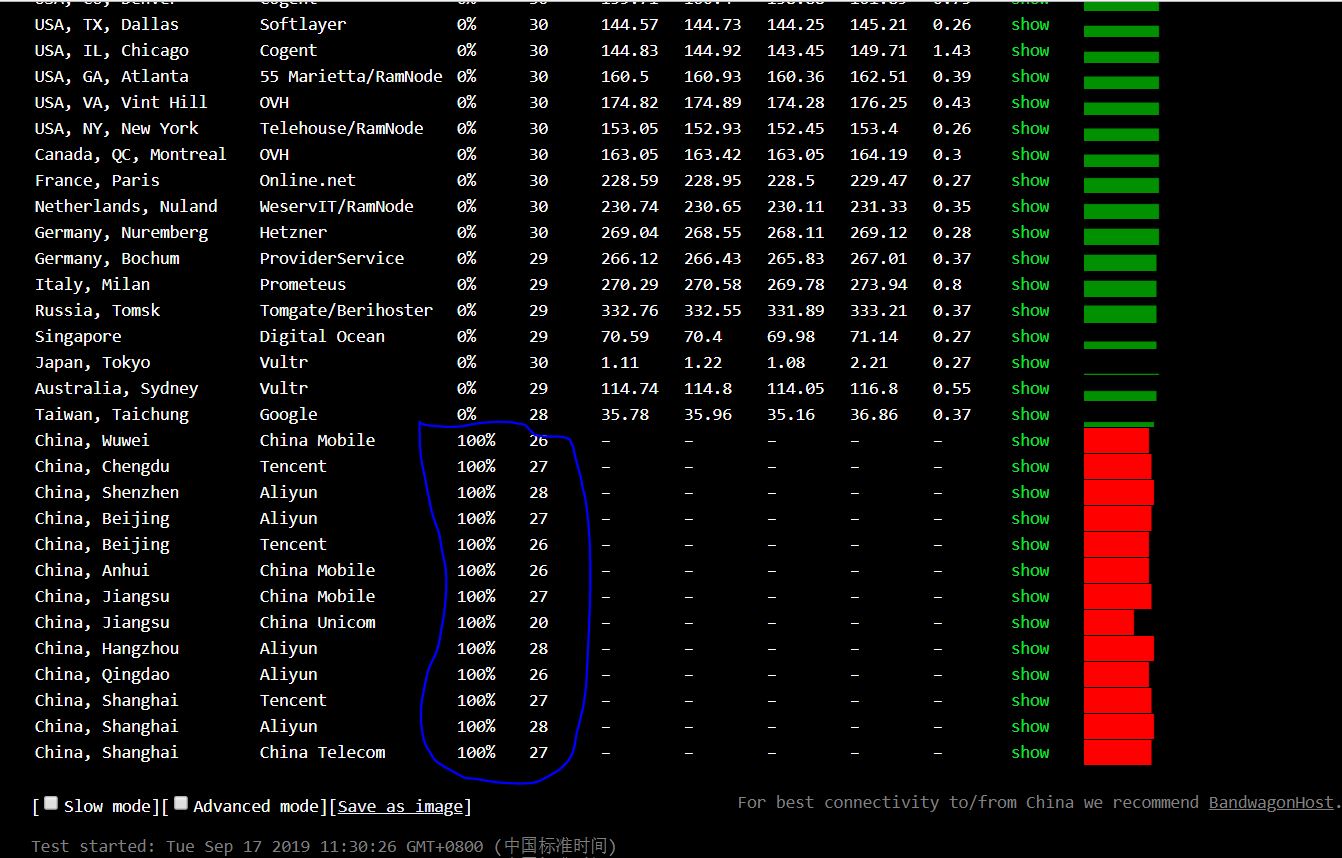
Task: Show details for Shanghai China Telecom row
Action: click(1030, 752)
